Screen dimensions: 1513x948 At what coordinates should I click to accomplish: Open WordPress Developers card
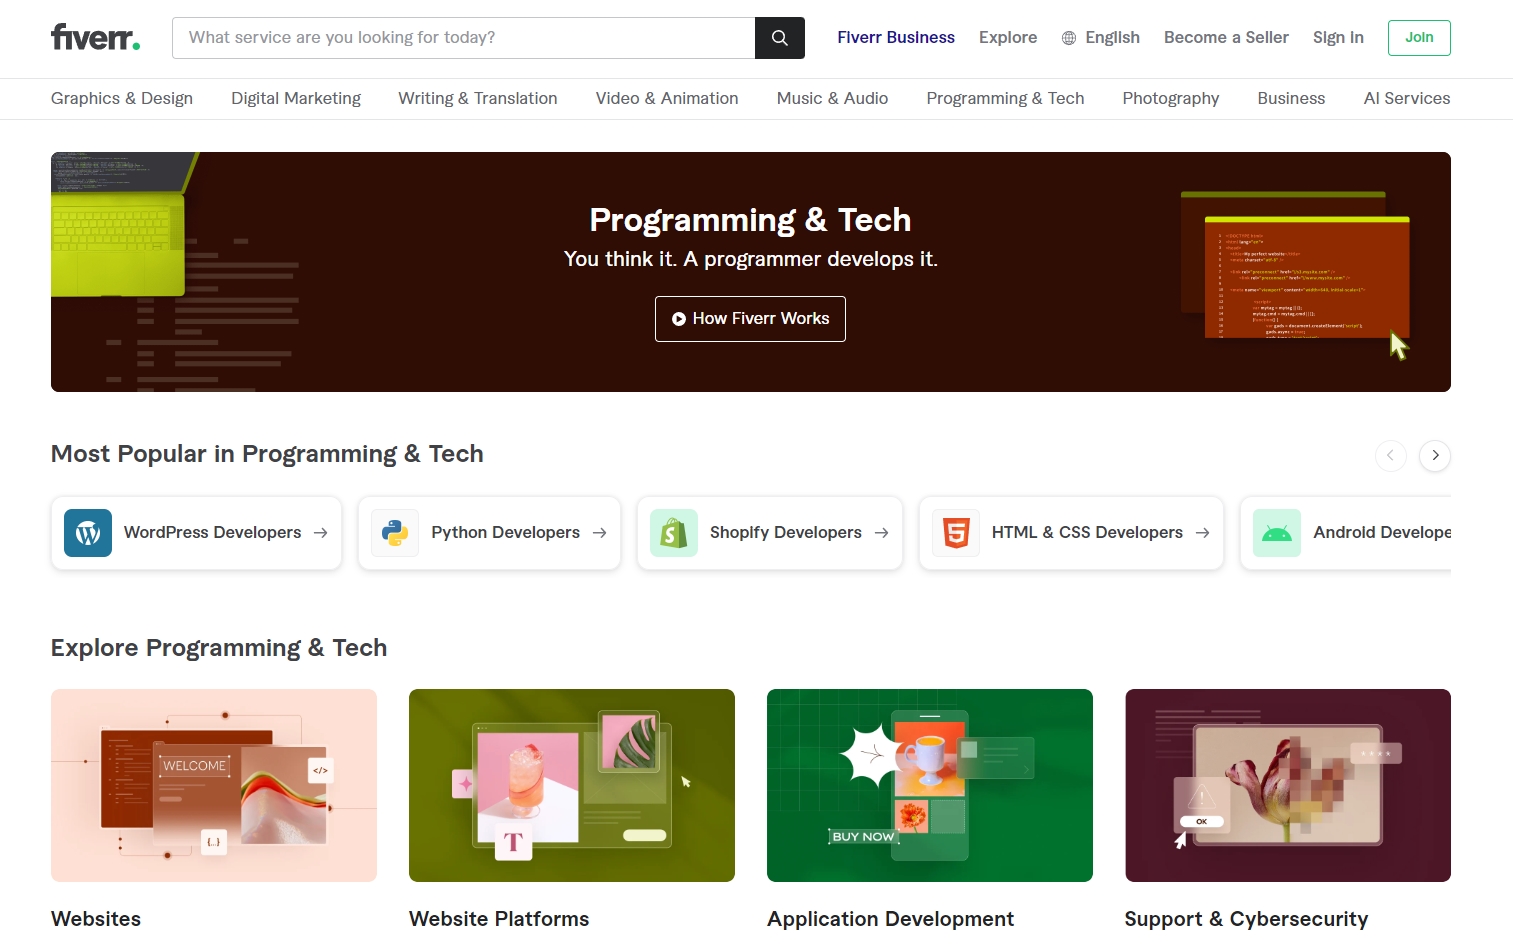(196, 533)
